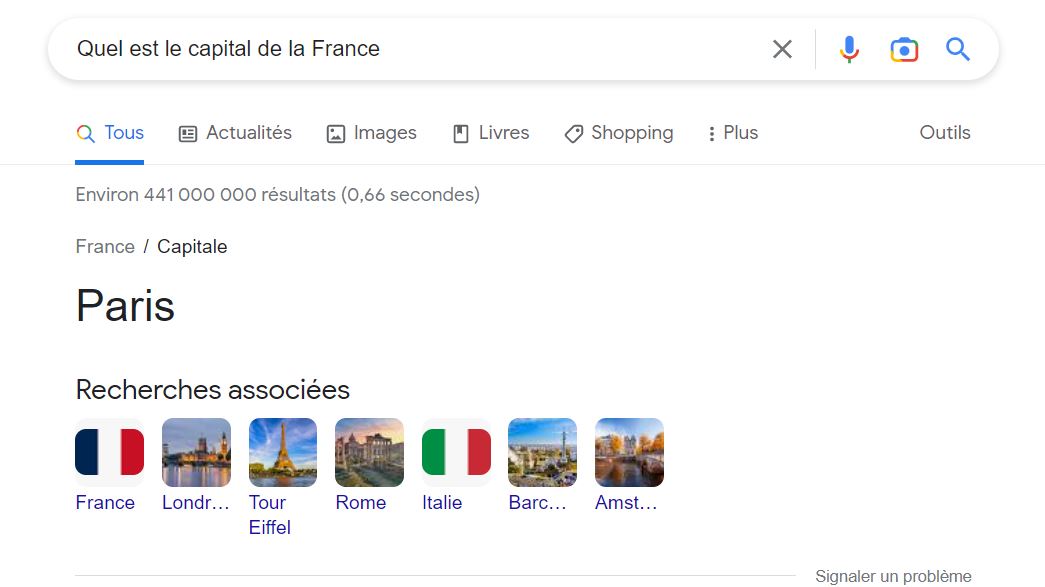Select the Rome related search image

[x=369, y=452]
